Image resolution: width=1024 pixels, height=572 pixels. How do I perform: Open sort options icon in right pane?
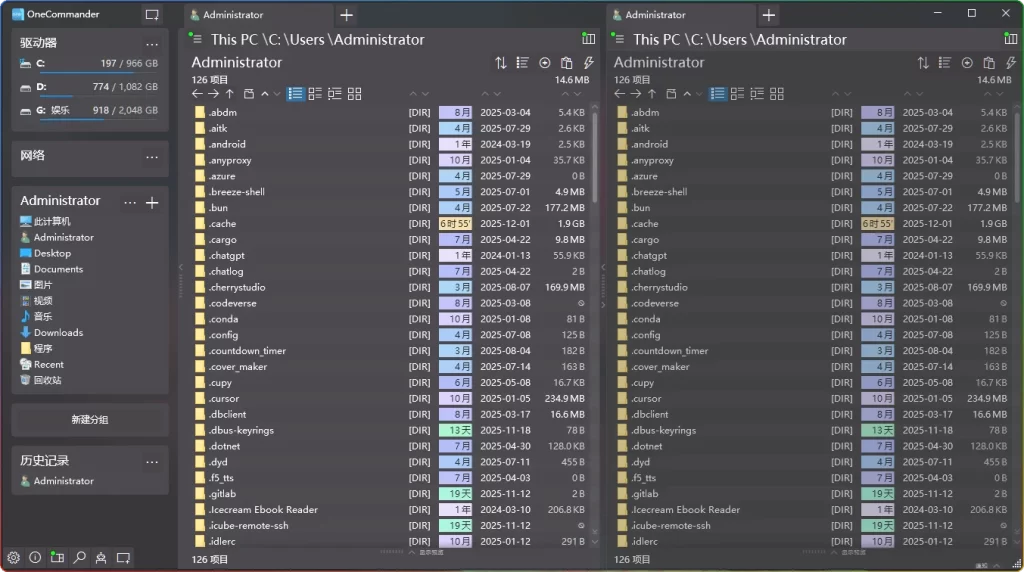pos(923,63)
